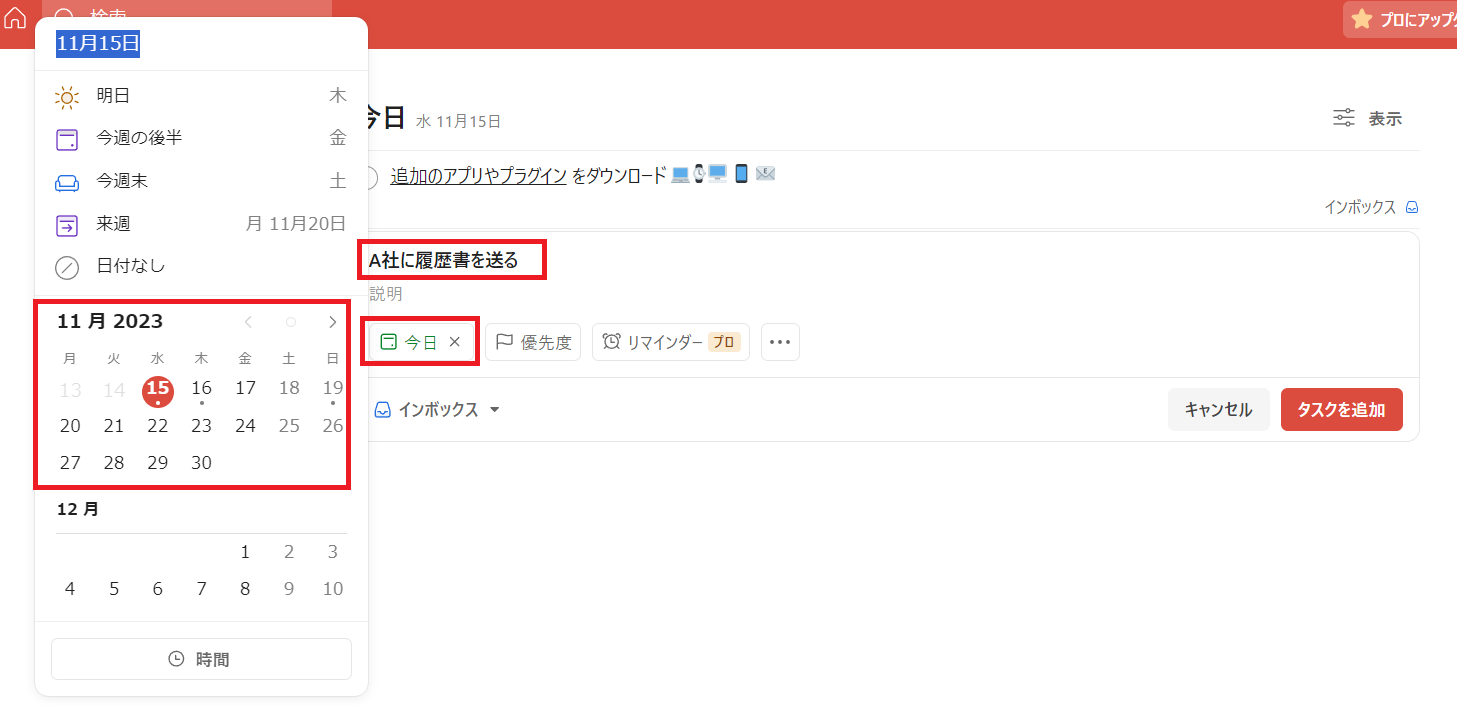Open the 追加のアプリやプラグイン link

[x=479, y=176]
